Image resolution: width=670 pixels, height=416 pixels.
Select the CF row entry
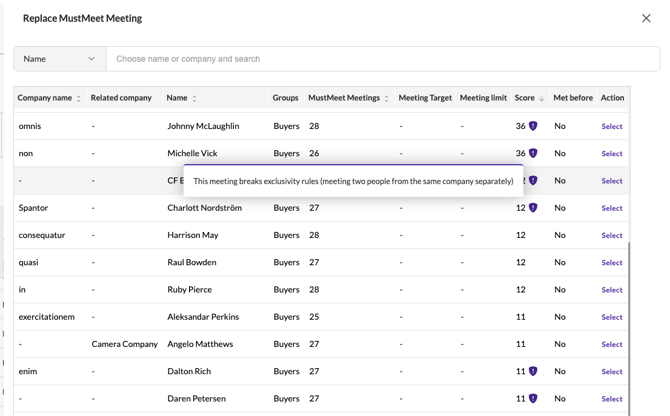click(611, 181)
